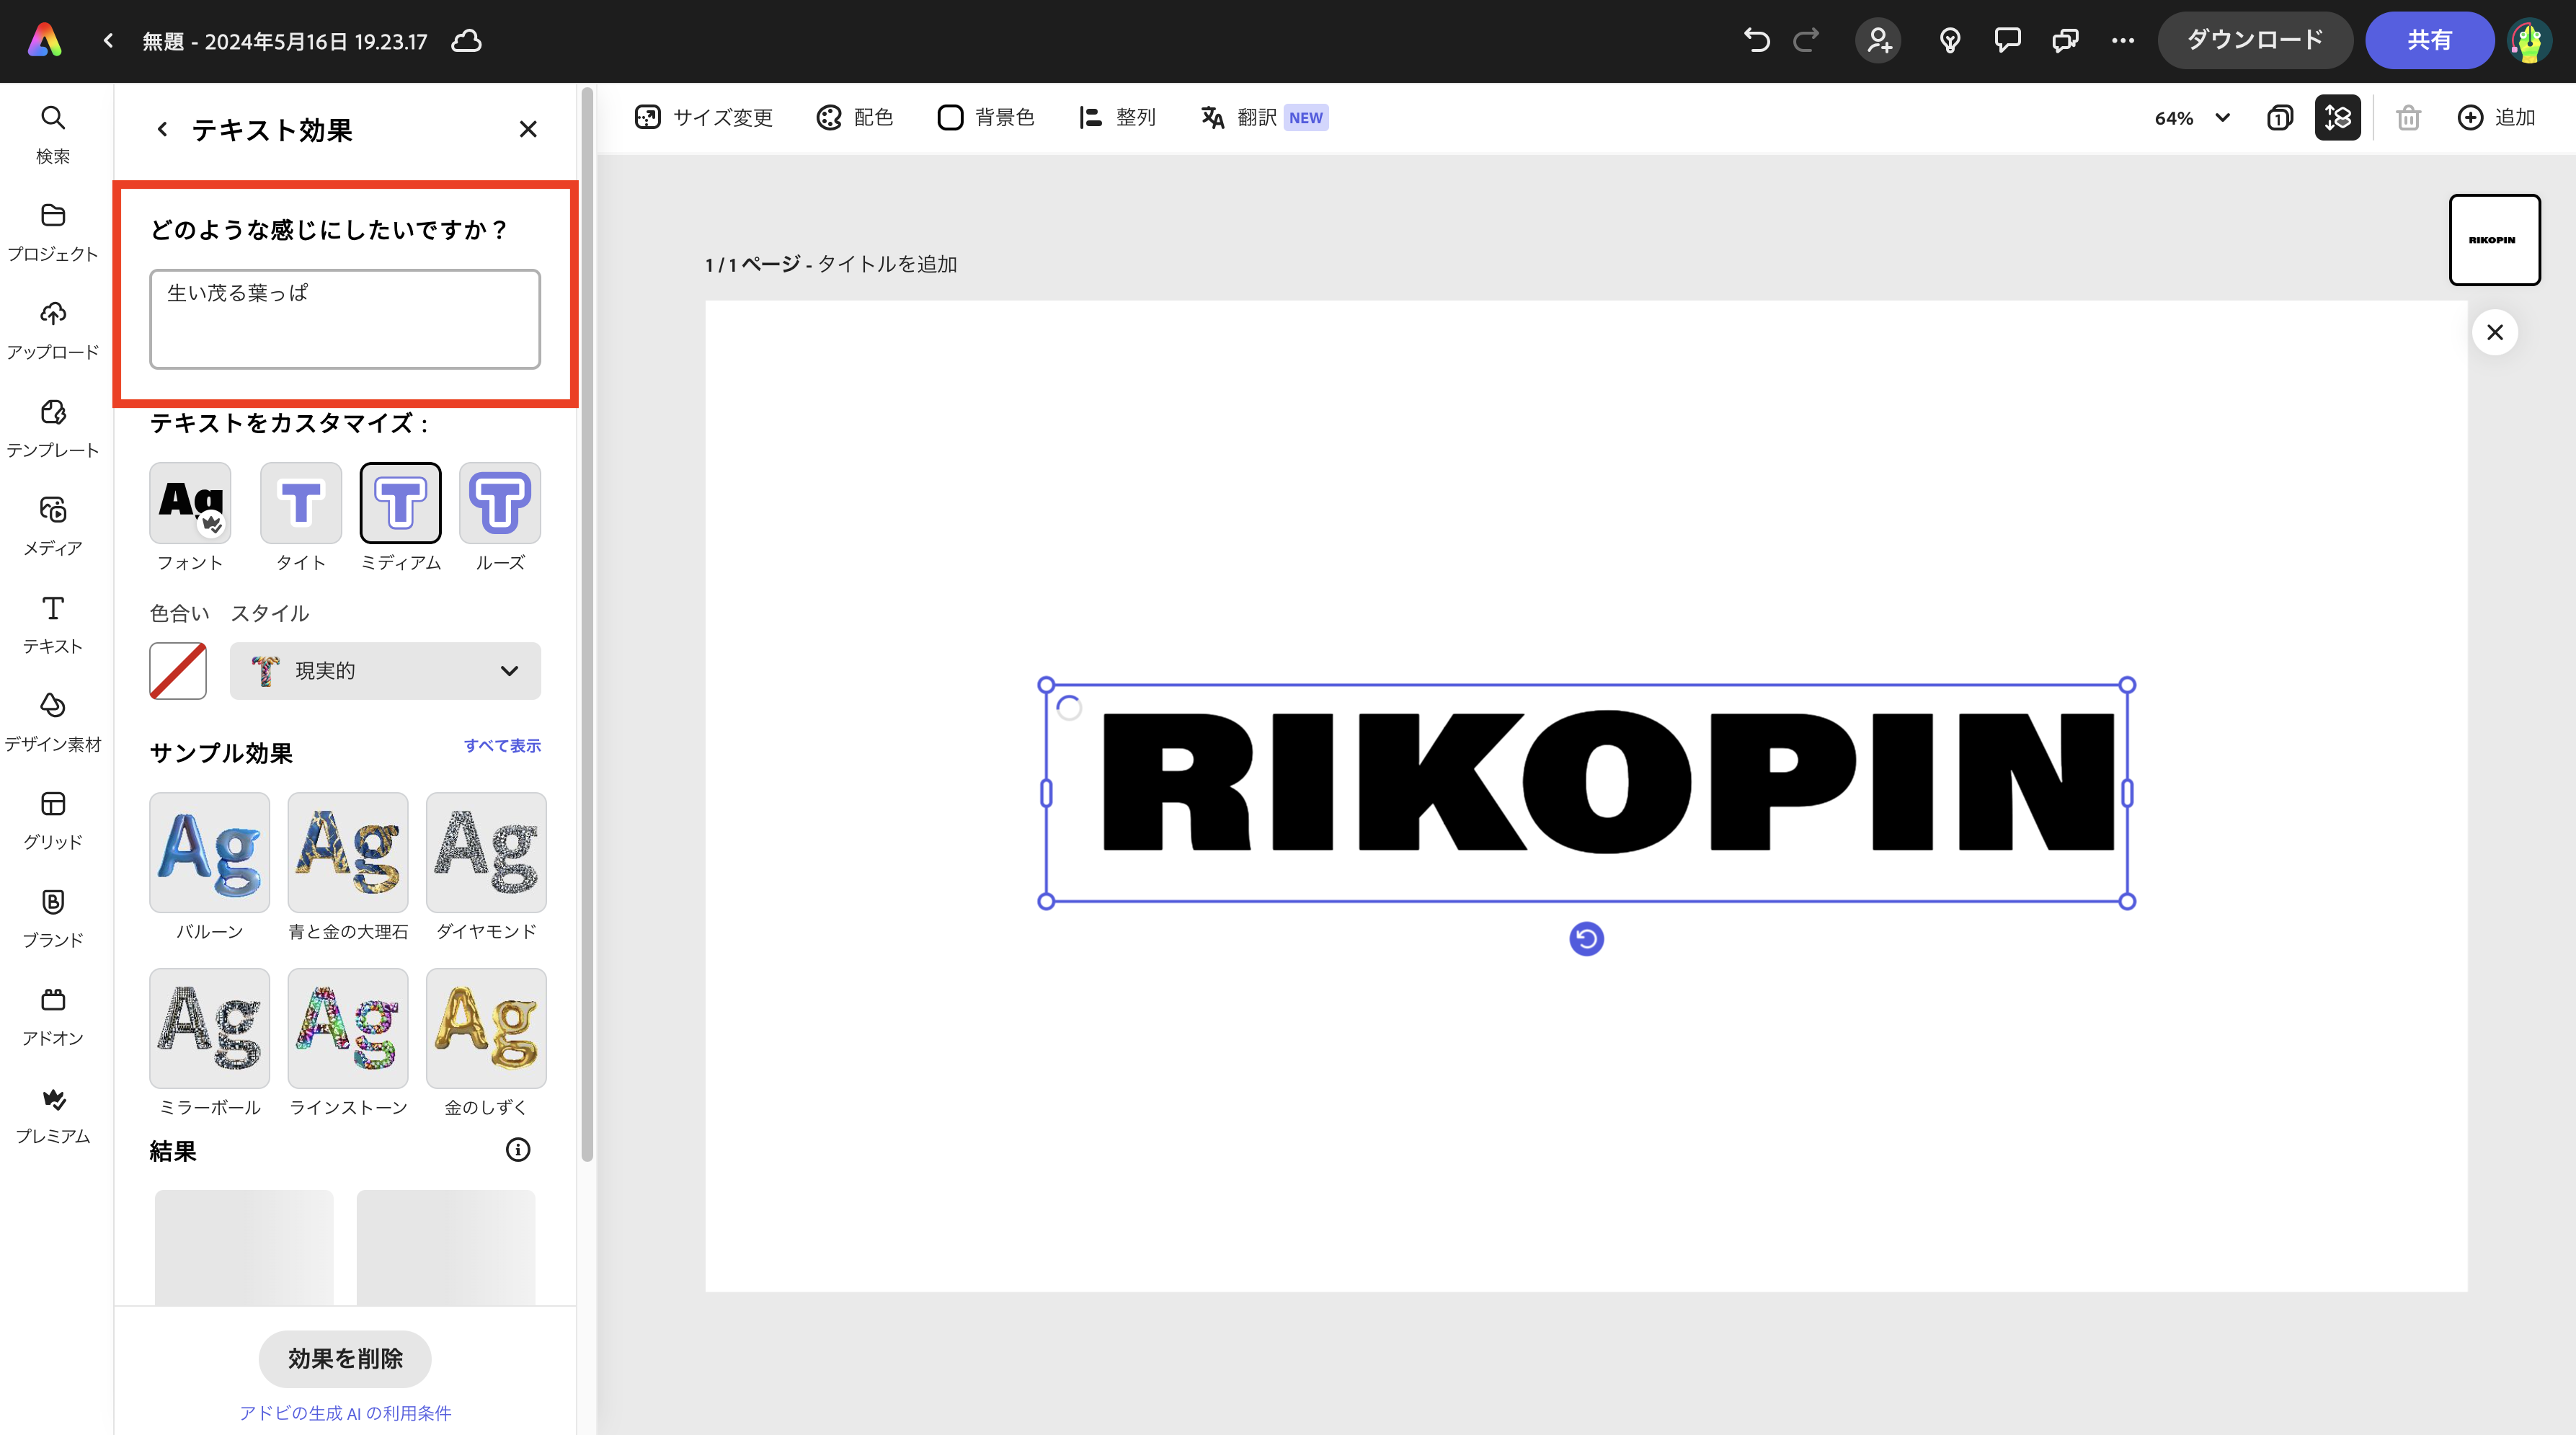This screenshot has width=2576, height=1435.
Task: Open the 64% zoom dropdown
Action: click(2192, 118)
